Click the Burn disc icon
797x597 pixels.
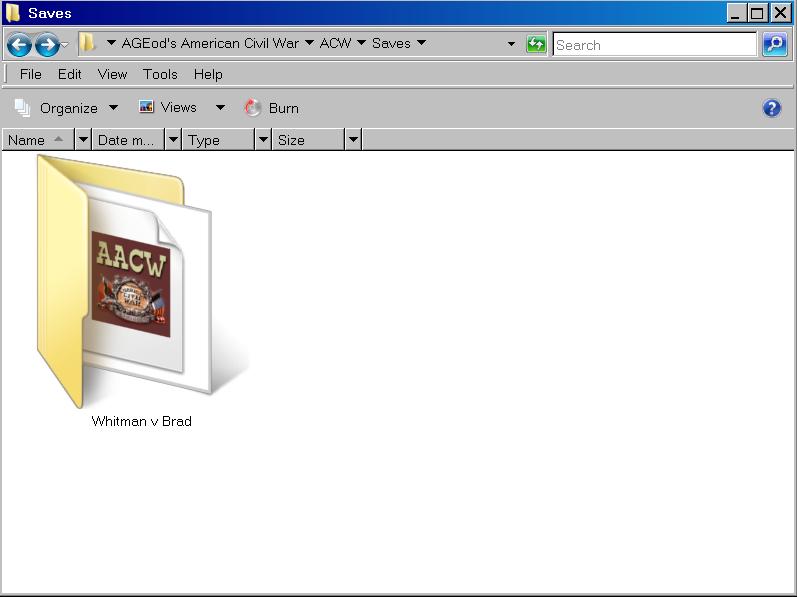pos(253,108)
